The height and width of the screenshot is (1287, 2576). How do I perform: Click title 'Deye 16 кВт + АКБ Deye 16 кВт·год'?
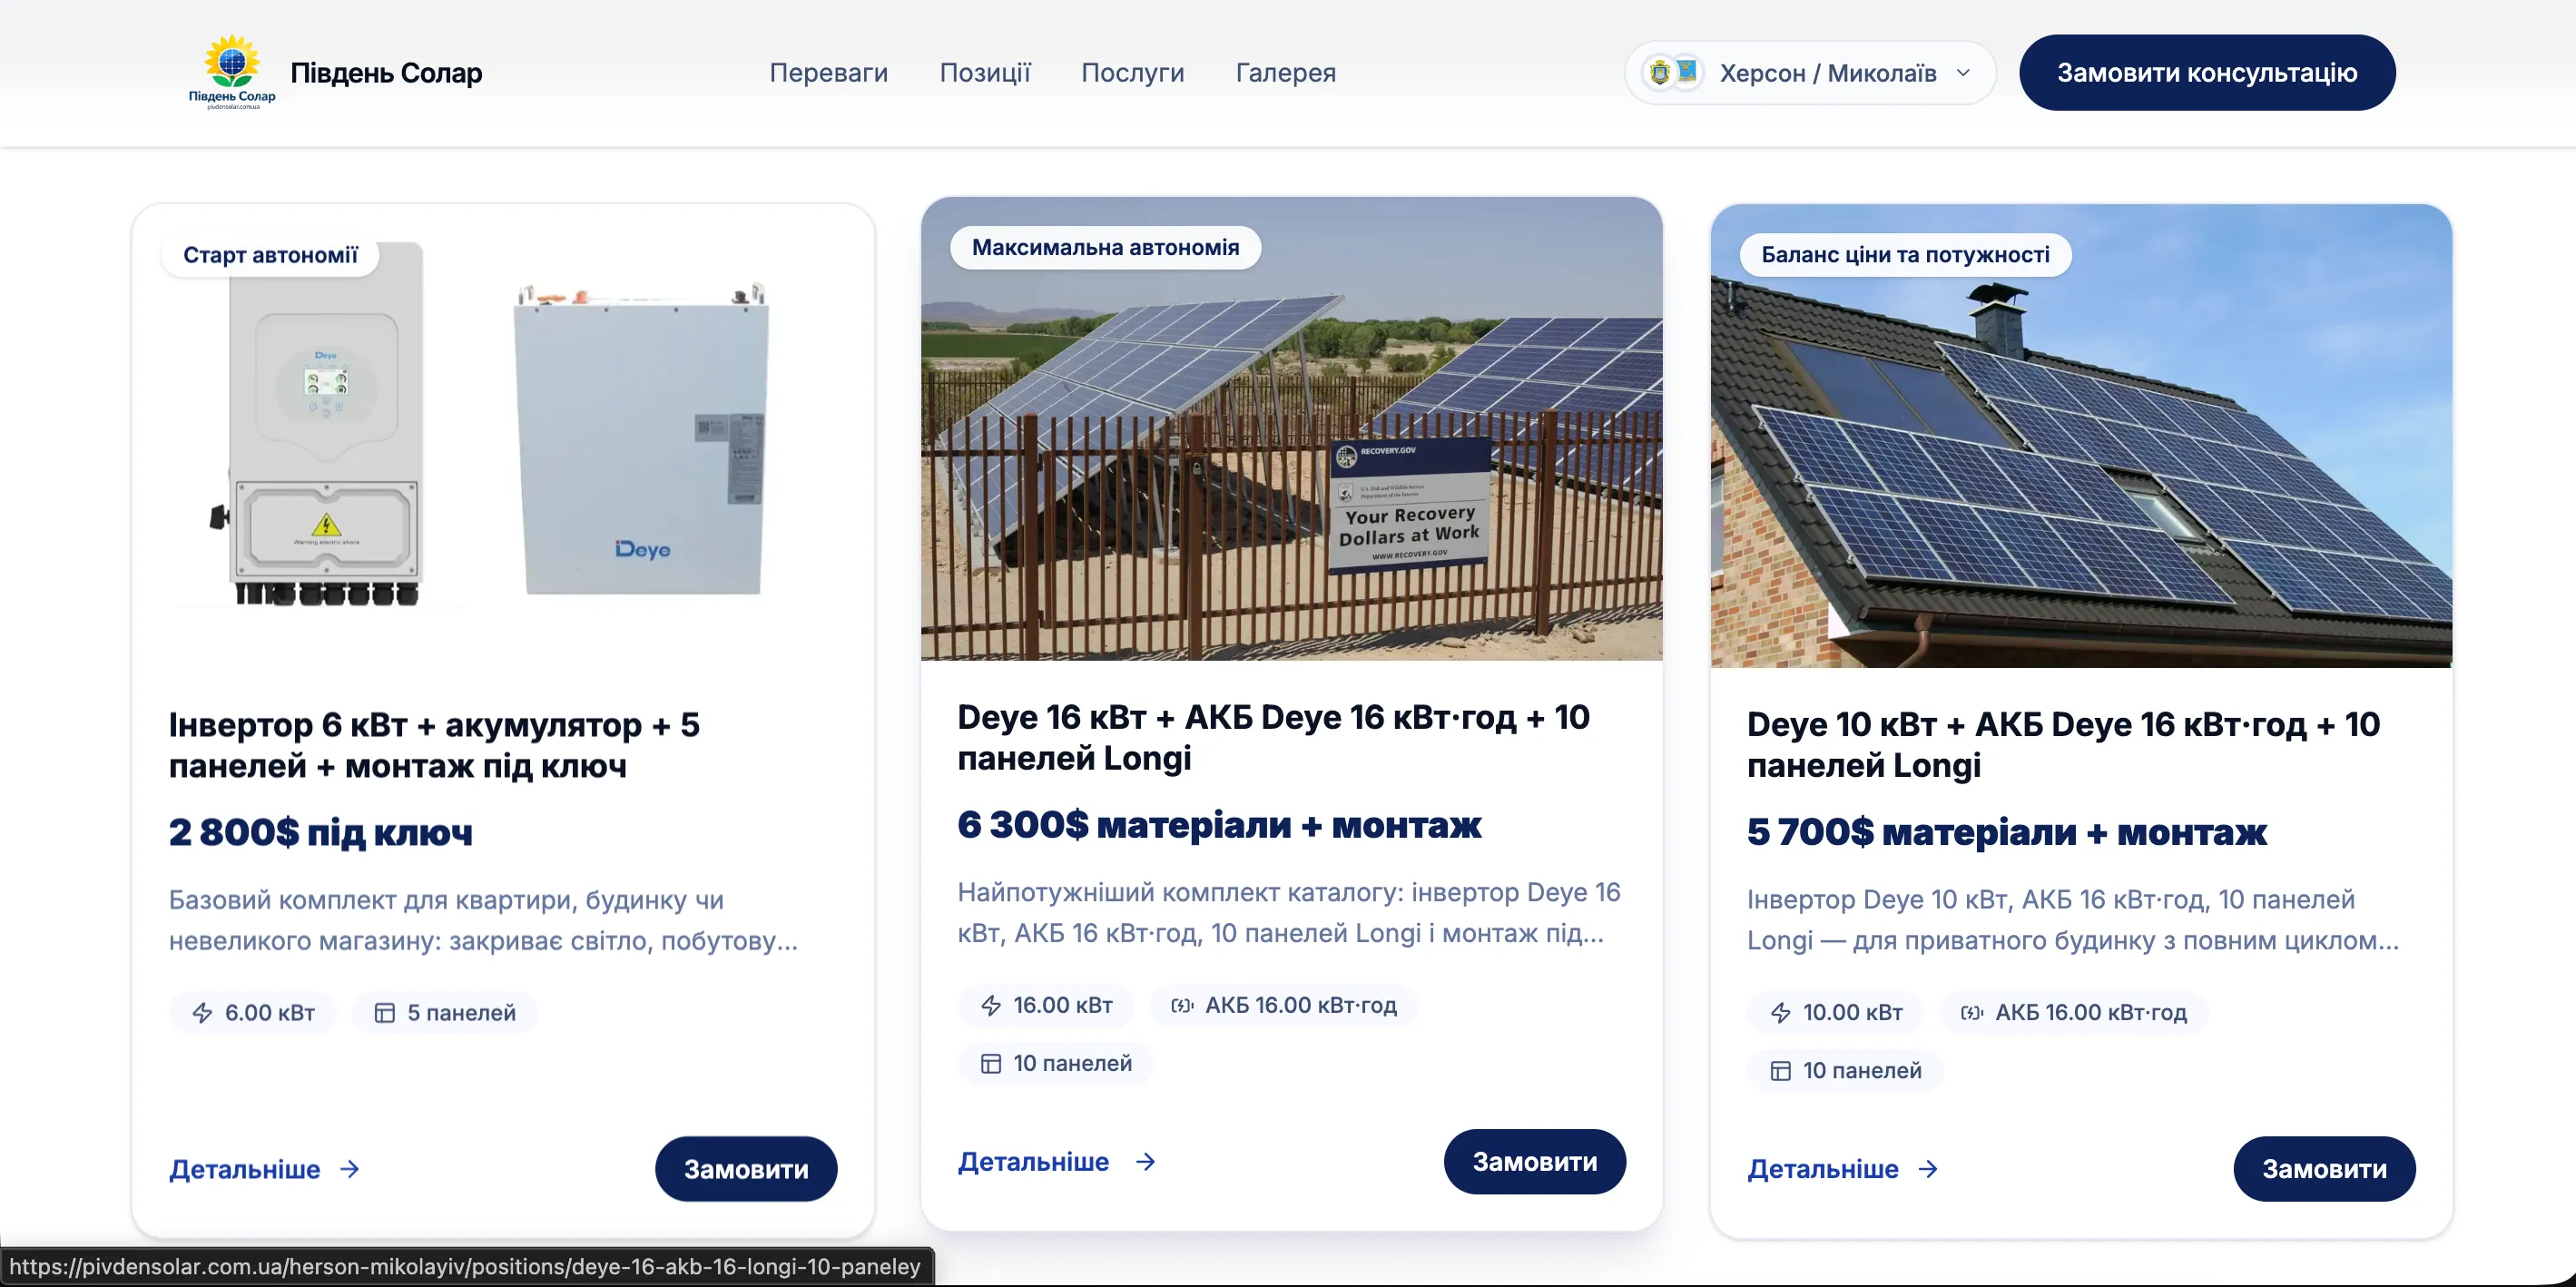pos(1274,737)
